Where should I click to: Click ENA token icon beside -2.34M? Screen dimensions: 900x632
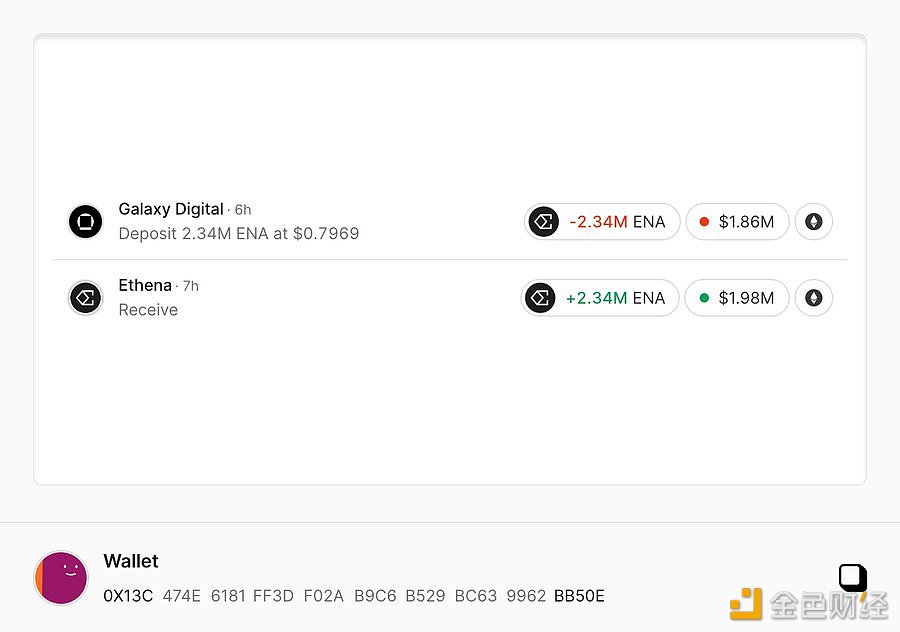544,222
